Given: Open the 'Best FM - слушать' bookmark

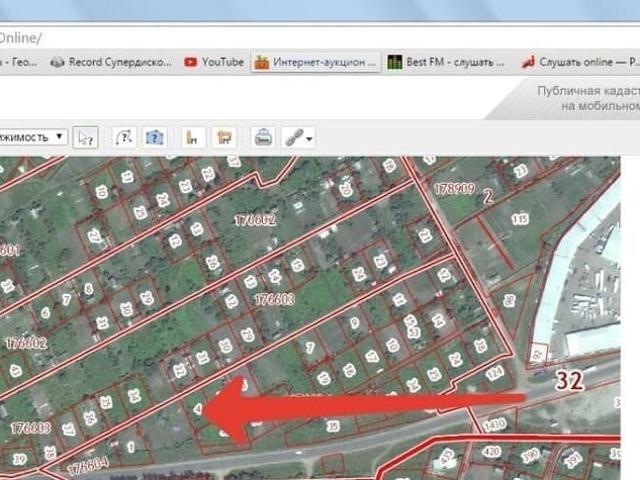Looking at the screenshot, I should [x=447, y=62].
